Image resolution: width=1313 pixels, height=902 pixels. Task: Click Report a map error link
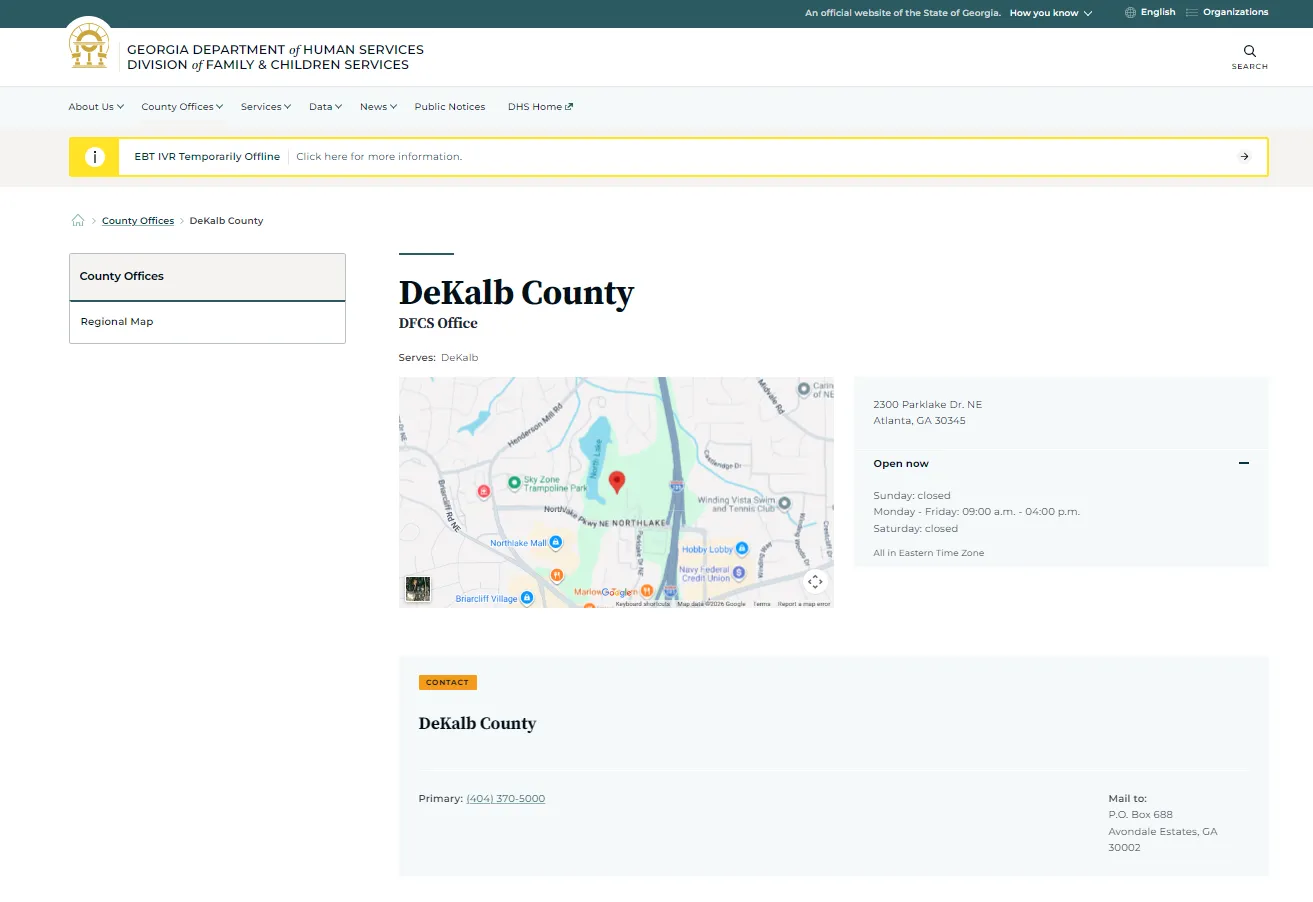click(x=804, y=604)
